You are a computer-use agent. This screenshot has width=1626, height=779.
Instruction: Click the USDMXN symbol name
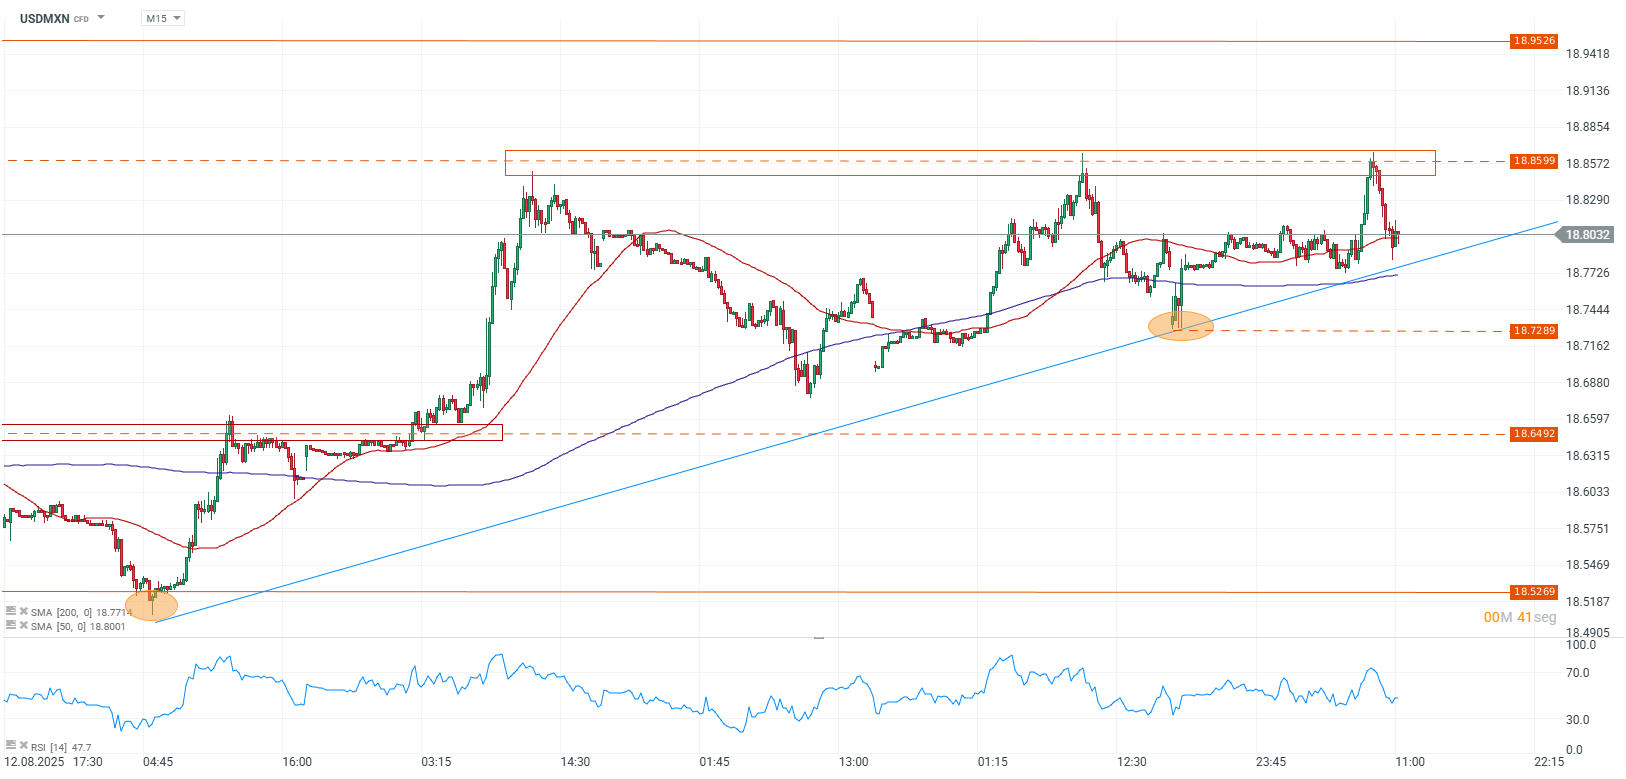[45, 18]
